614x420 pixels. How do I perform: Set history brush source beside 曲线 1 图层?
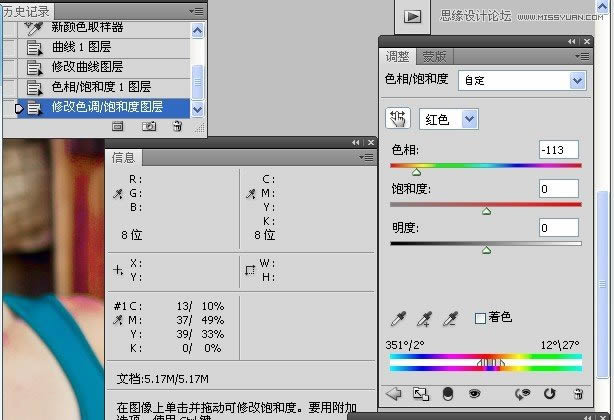[x=9, y=47]
